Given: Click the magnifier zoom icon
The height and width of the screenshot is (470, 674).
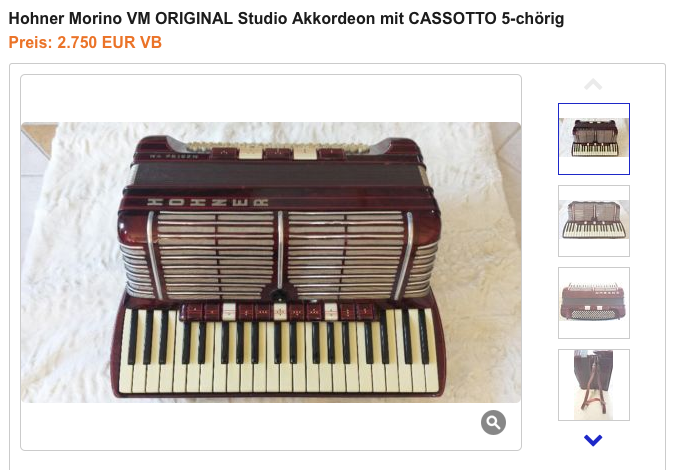Looking at the screenshot, I should point(493,422).
